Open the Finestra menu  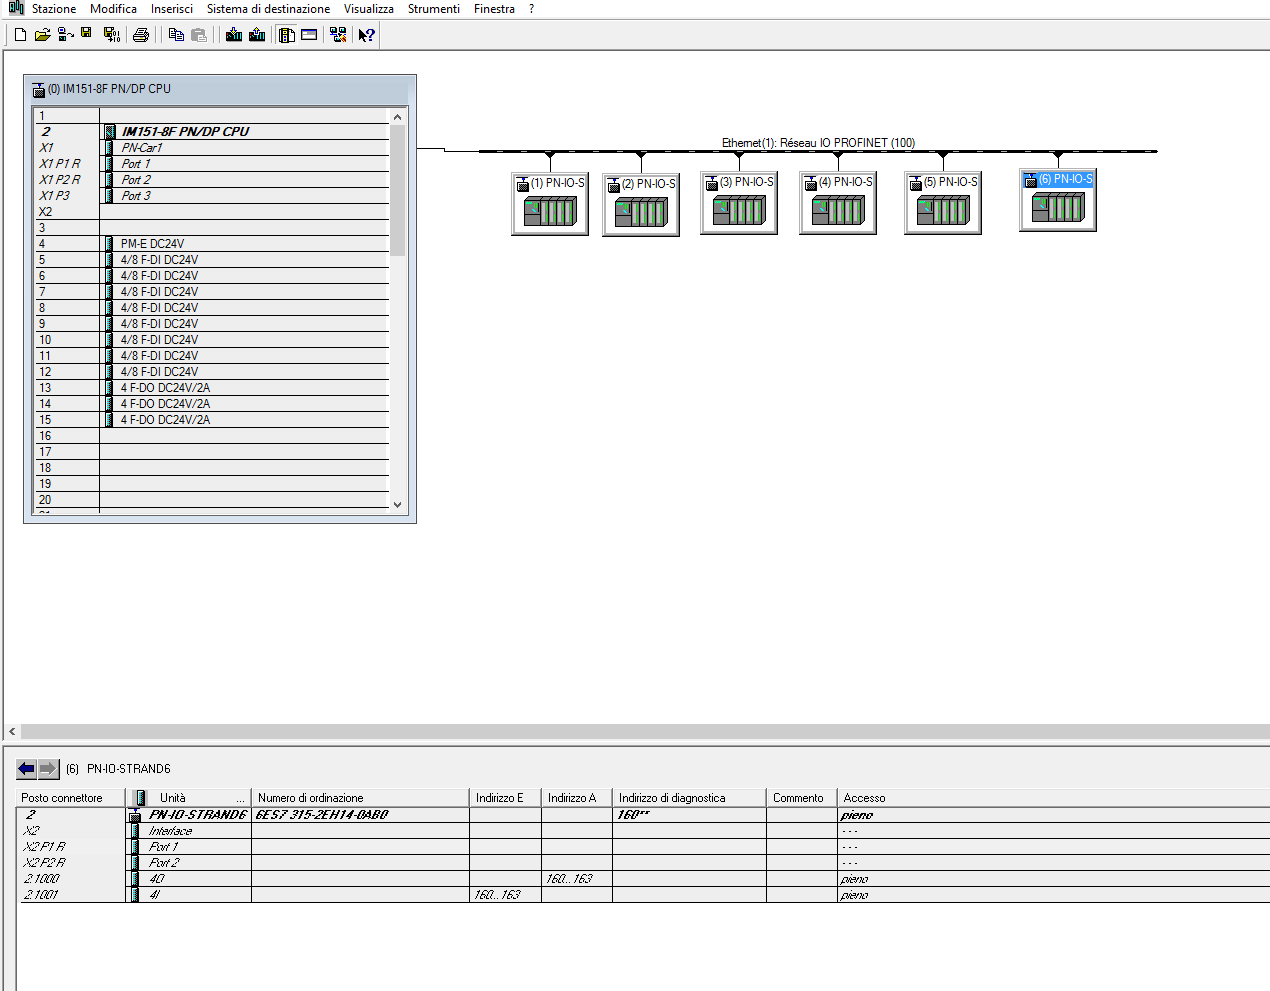pos(494,9)
